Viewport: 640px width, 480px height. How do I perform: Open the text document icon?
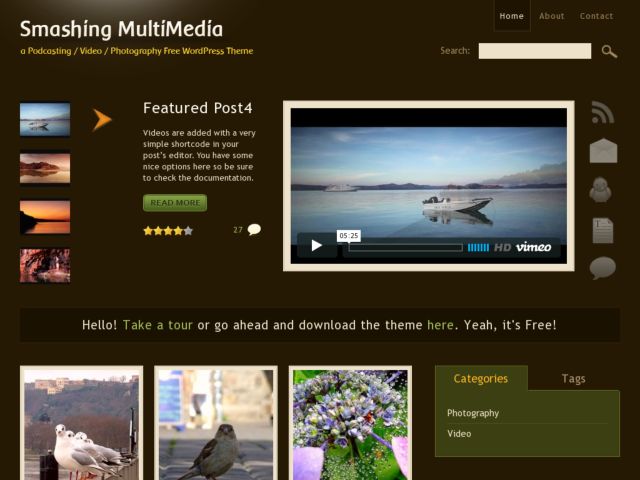coord(603,230)
